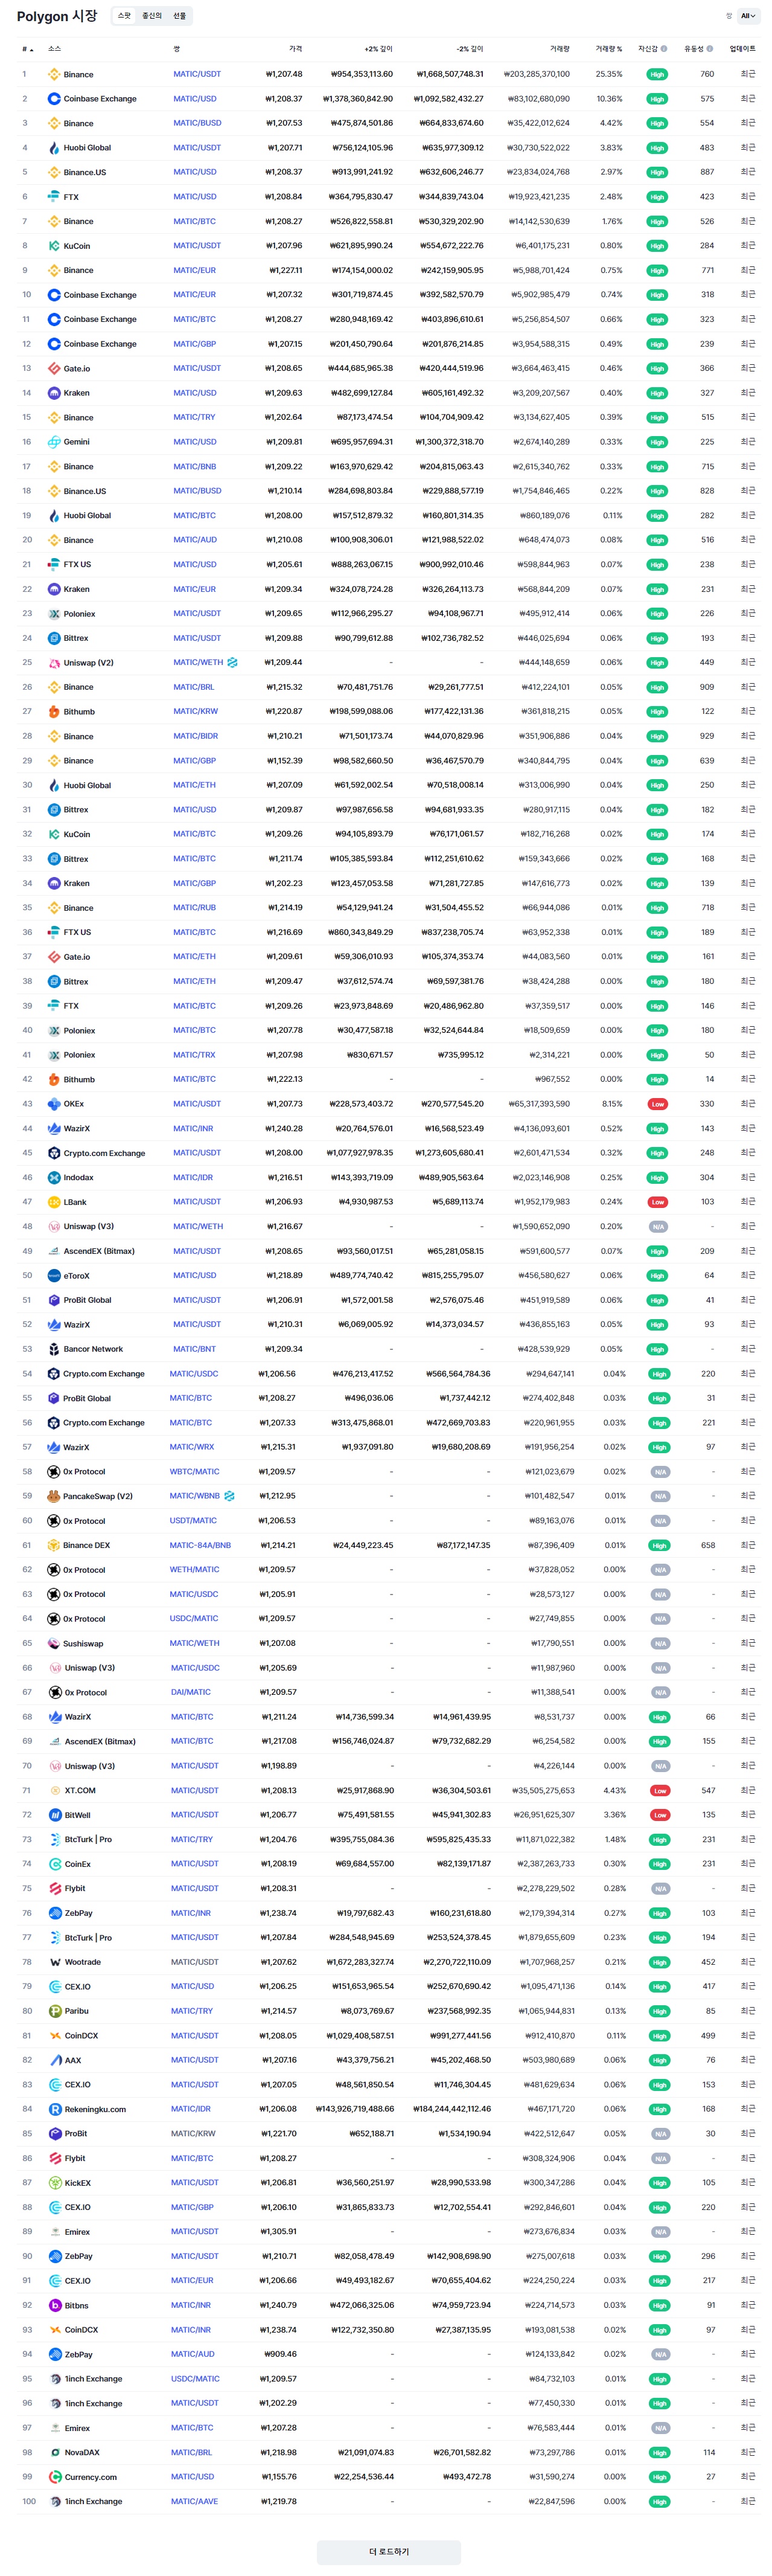772x2576 pixels.
Task: Click the OKEx exchange logo
Action: (x=54, y=1104)
